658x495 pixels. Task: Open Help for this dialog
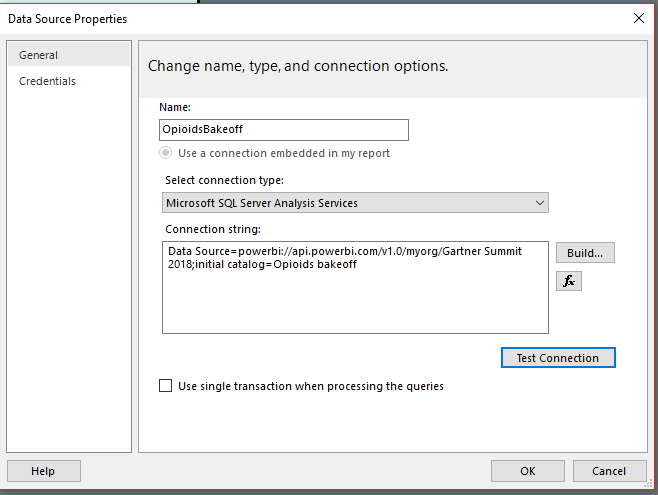coord(43,471)
